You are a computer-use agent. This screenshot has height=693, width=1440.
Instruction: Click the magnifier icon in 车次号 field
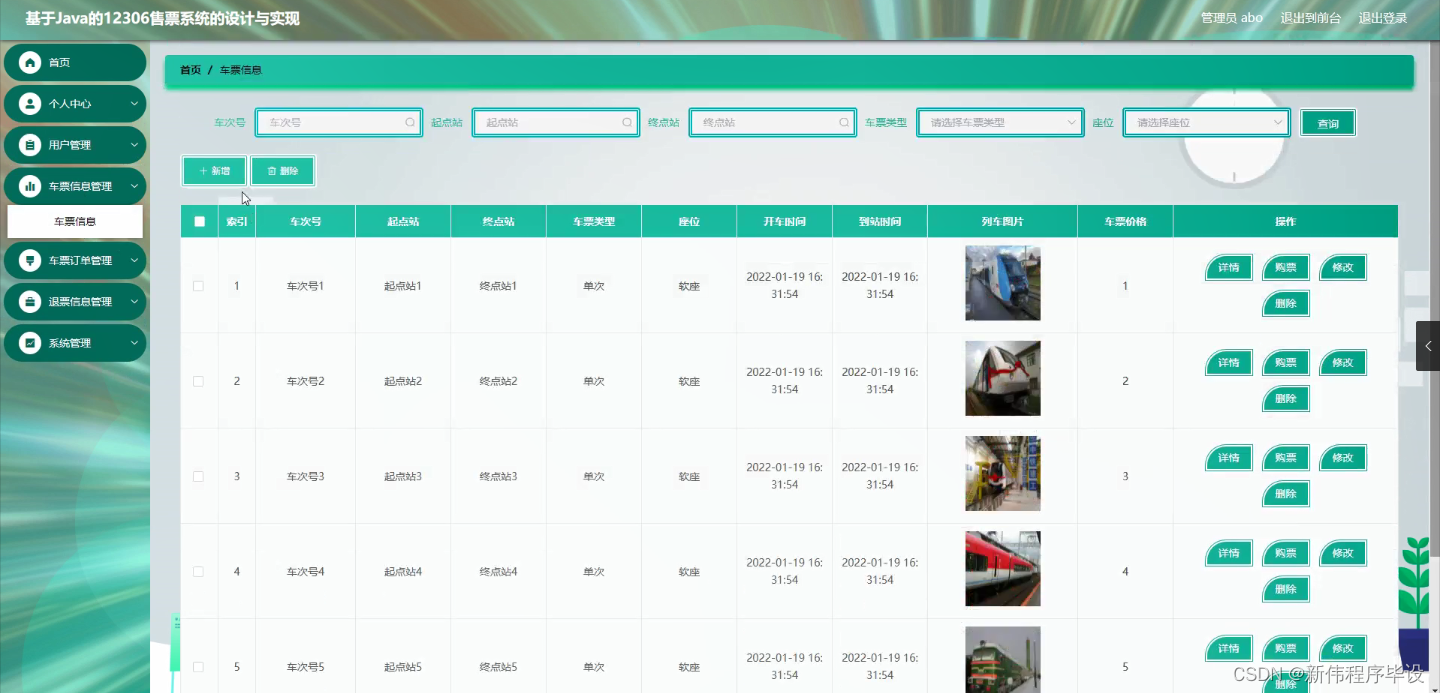[x=410, y=122]
